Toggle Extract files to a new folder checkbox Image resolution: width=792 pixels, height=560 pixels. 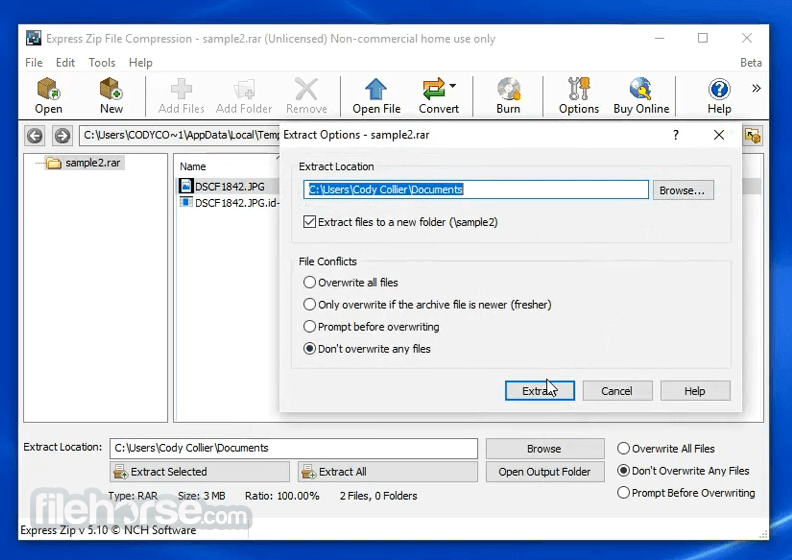pos(310,222)
